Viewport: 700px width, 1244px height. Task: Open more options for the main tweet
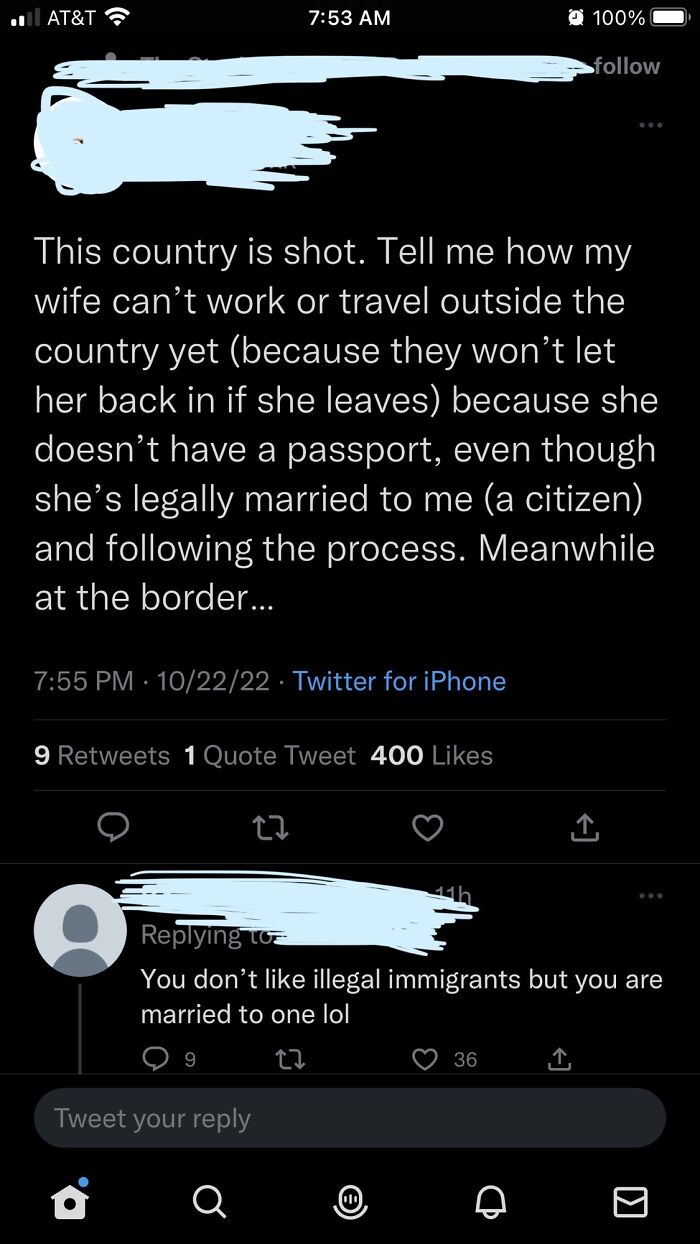click(651, 124)
